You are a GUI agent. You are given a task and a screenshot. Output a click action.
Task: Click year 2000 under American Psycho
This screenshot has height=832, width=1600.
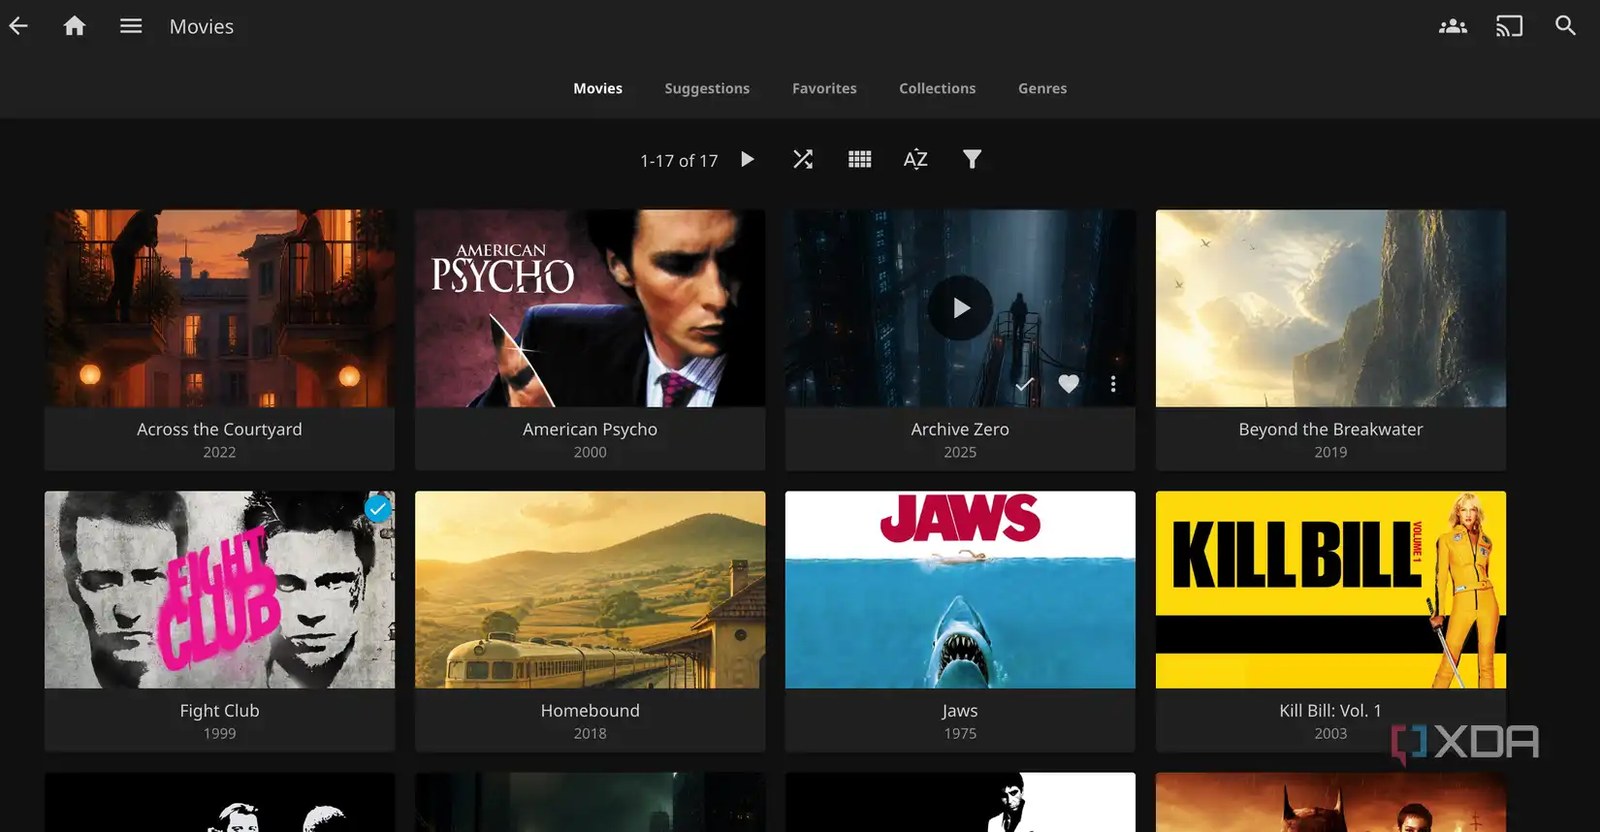[590, 452]
